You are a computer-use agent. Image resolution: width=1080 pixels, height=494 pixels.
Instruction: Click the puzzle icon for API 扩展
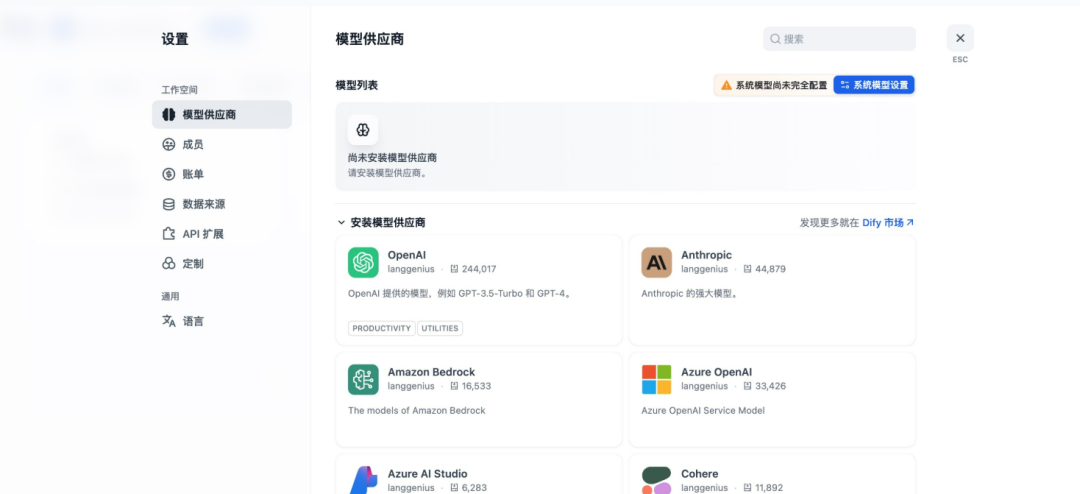point(169,234)
